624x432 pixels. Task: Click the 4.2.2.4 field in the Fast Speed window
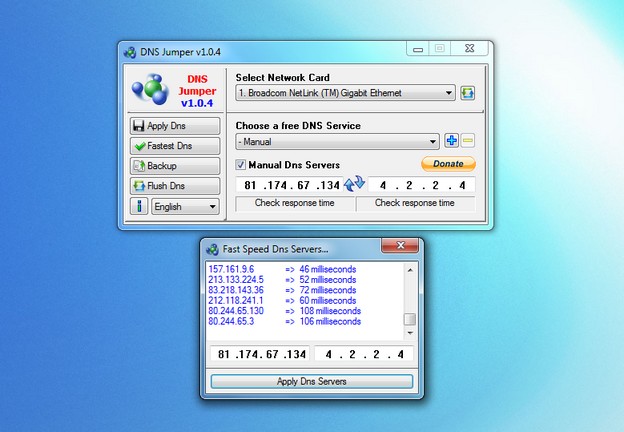364,354
